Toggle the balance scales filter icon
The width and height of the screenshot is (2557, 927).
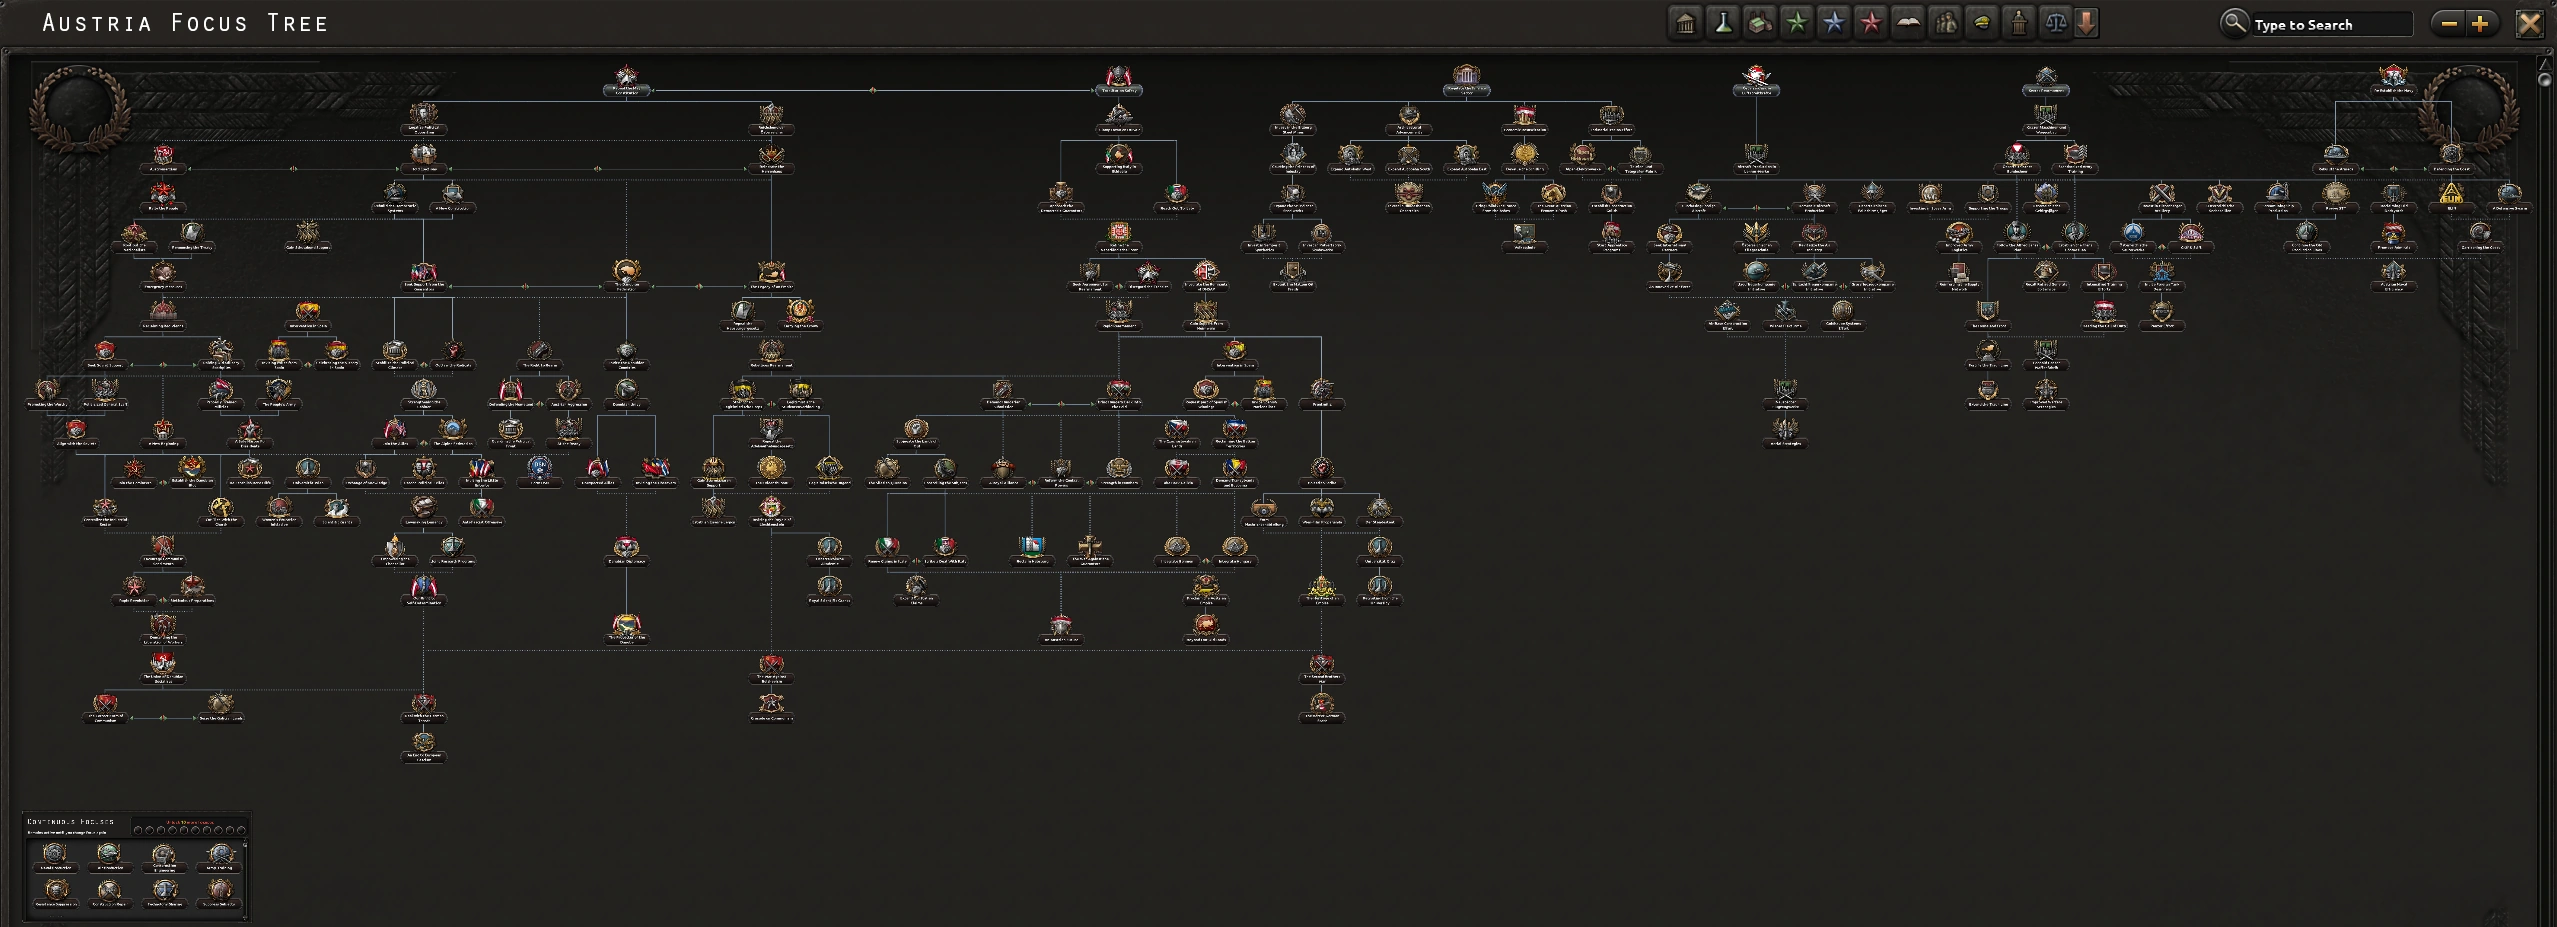2056,23
